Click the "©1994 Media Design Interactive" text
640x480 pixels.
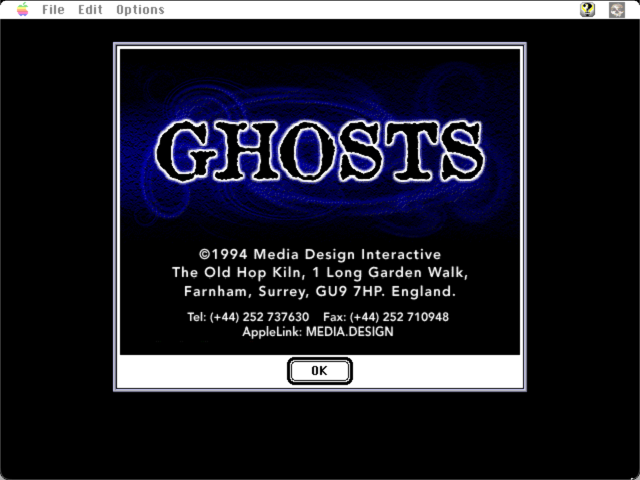320,254
